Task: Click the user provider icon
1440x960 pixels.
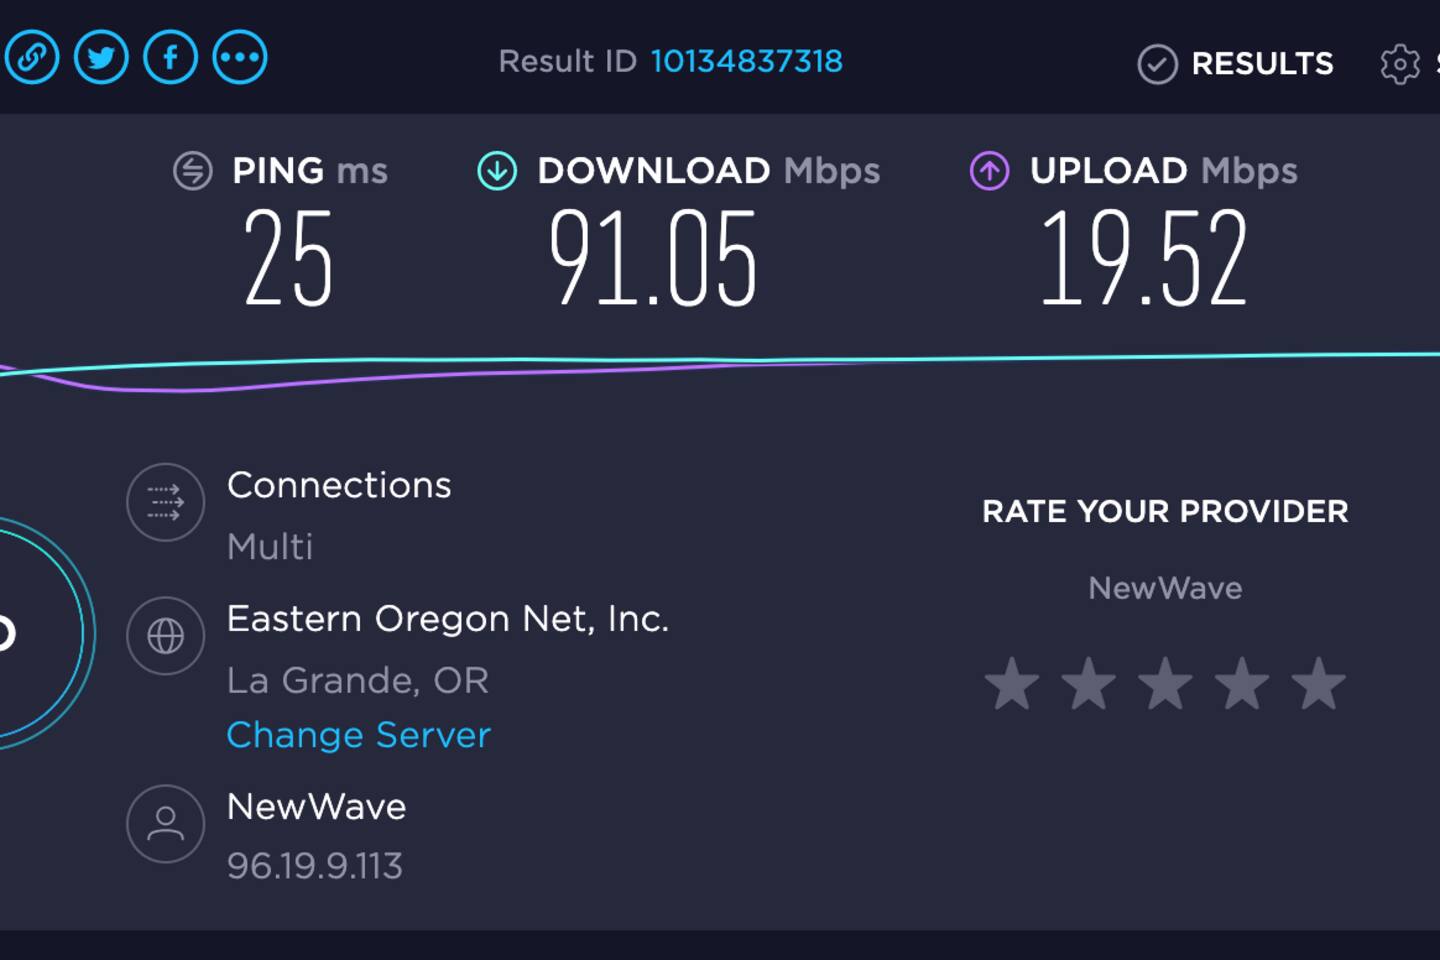Action: pos(165,824)
